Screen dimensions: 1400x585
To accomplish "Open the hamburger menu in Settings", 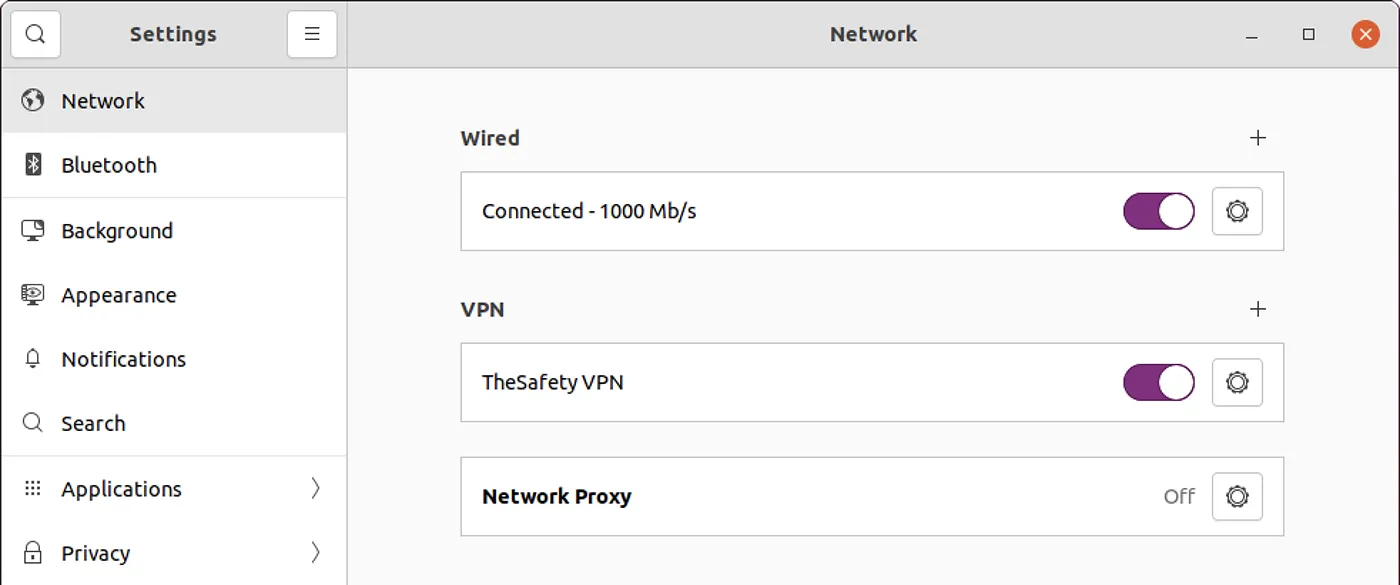I will (x=311, y=33).
